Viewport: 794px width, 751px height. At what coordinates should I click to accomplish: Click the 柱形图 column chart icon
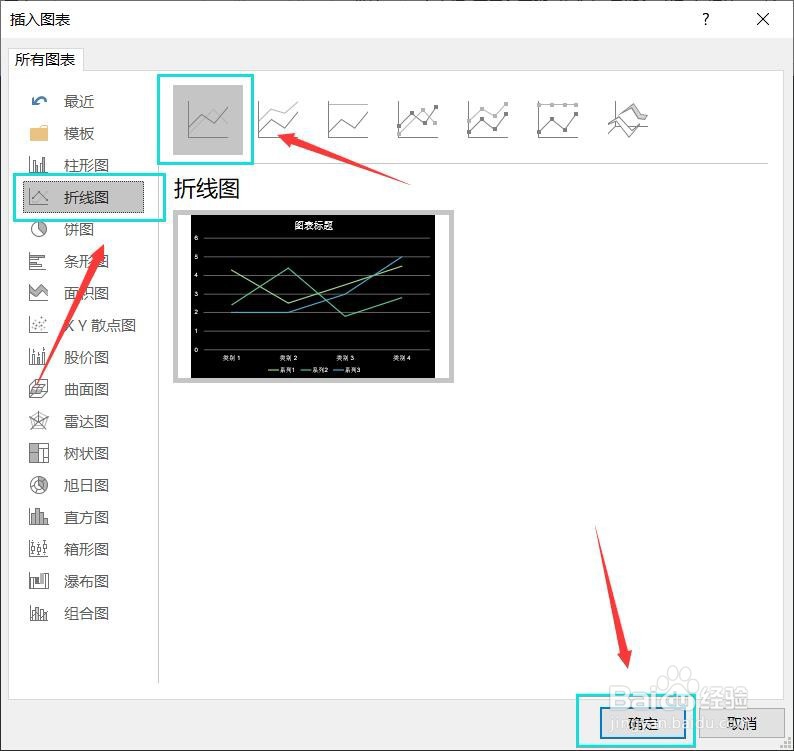click(x=38, y=165)
